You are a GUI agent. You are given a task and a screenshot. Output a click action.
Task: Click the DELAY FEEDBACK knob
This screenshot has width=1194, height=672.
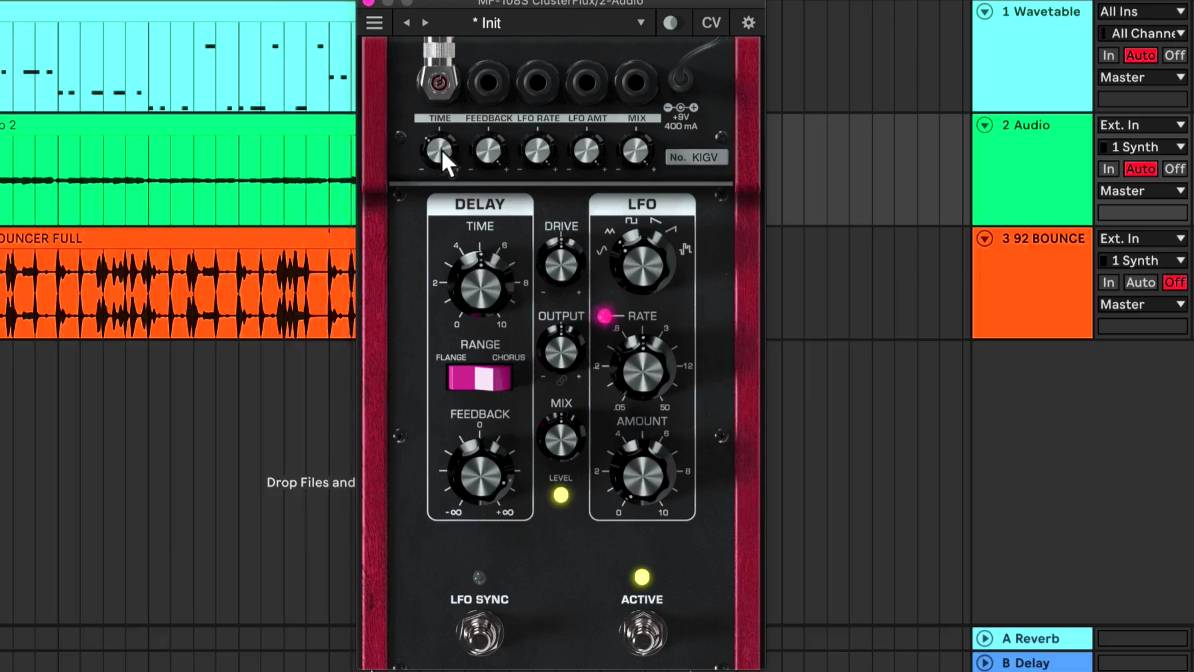[x=480, y=474]
